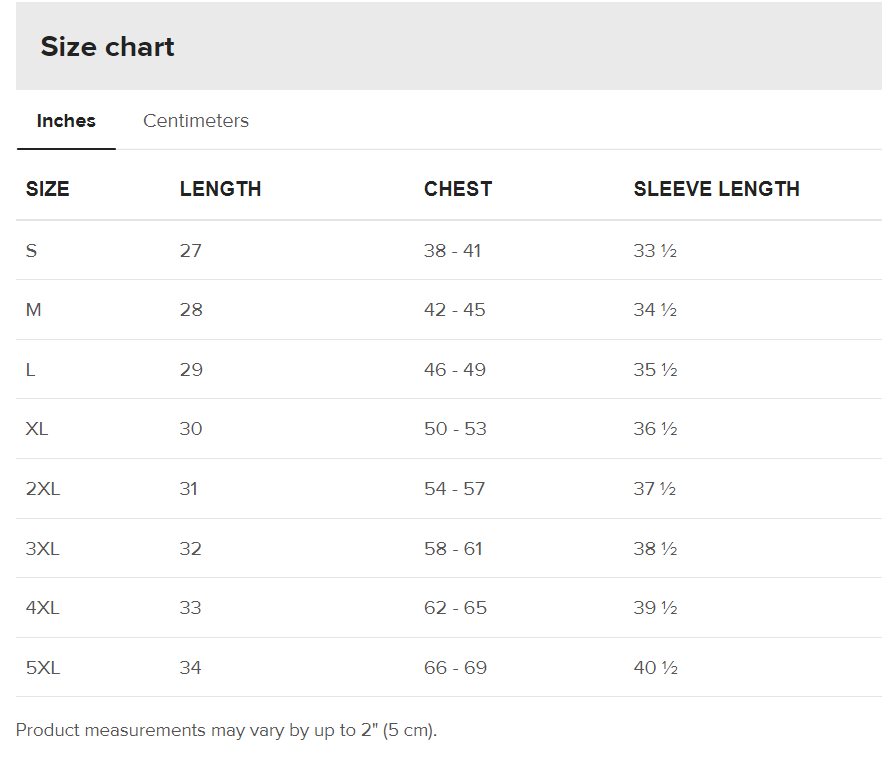Viewport: 882px width, 765px height.
Task: Click the Size chart heading
Action: pyautogui.click(x=107, y=47)
